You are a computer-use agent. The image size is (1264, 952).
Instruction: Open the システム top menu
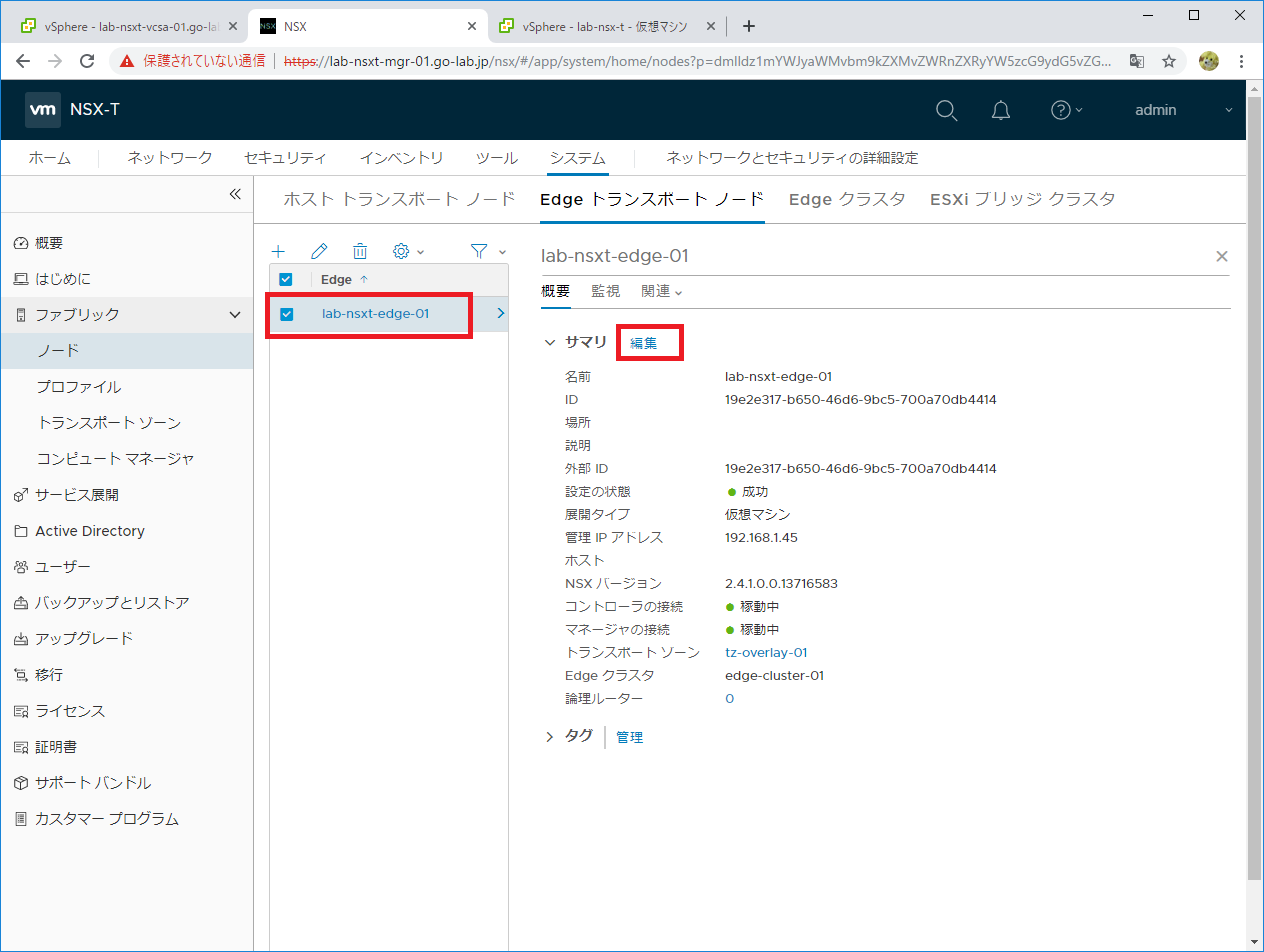tap(577, 158)
